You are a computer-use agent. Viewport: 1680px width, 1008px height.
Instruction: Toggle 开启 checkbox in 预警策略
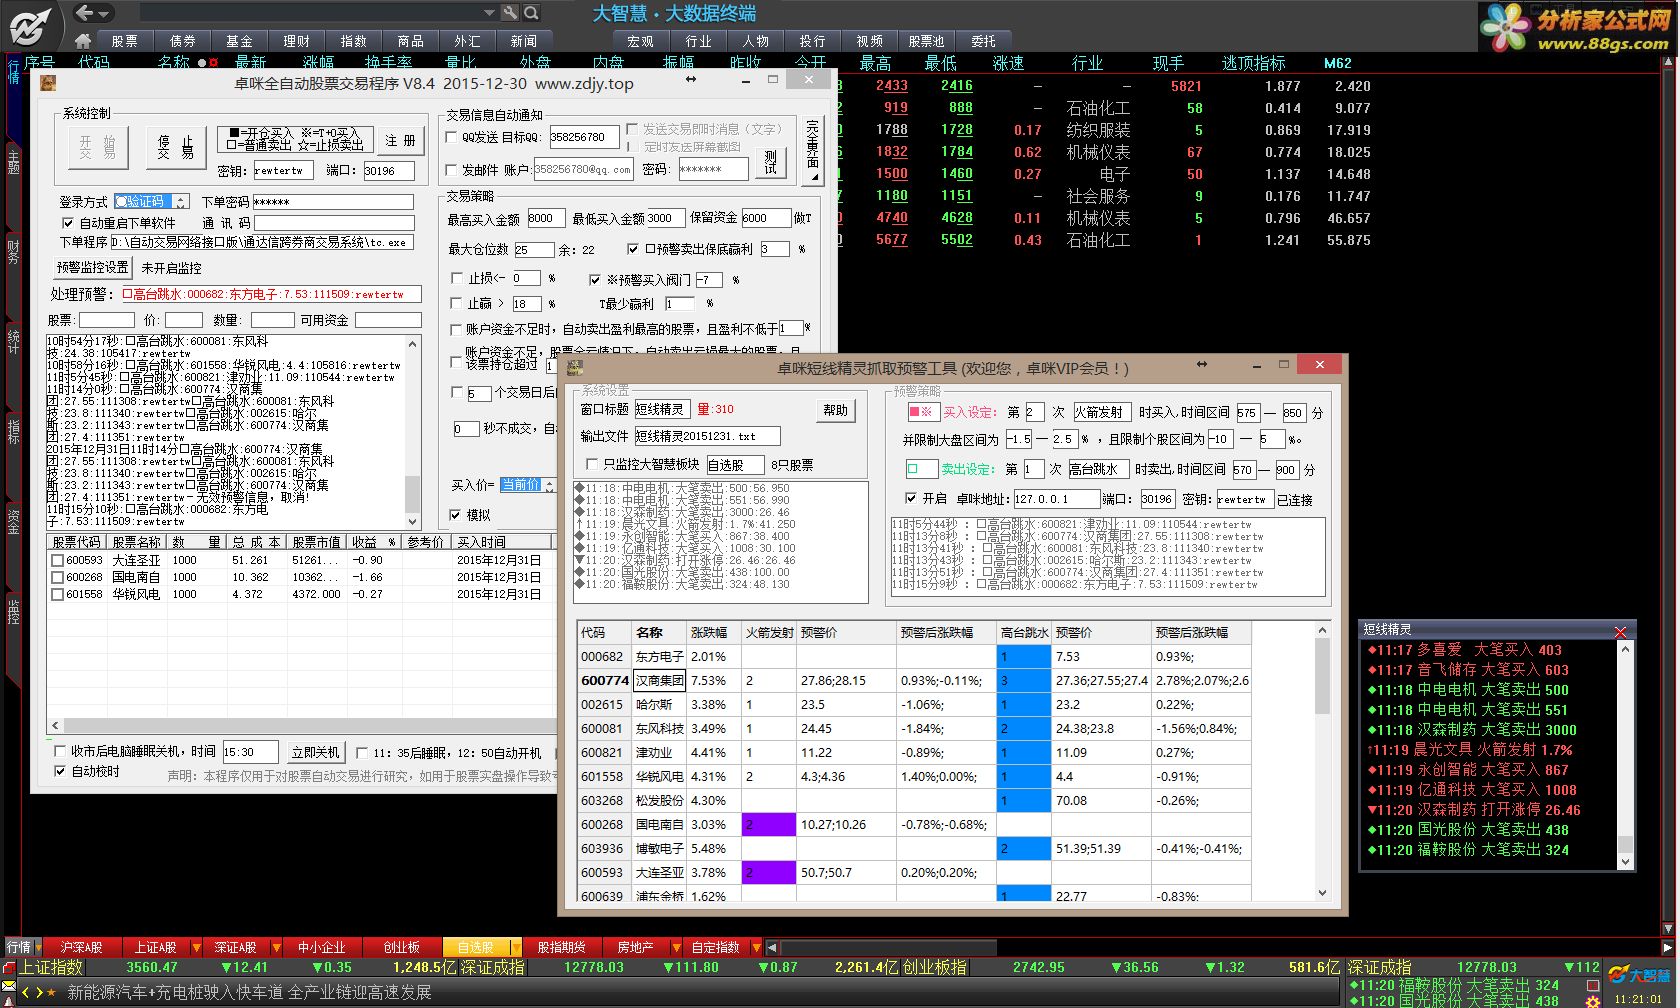[x=910, y=498]
